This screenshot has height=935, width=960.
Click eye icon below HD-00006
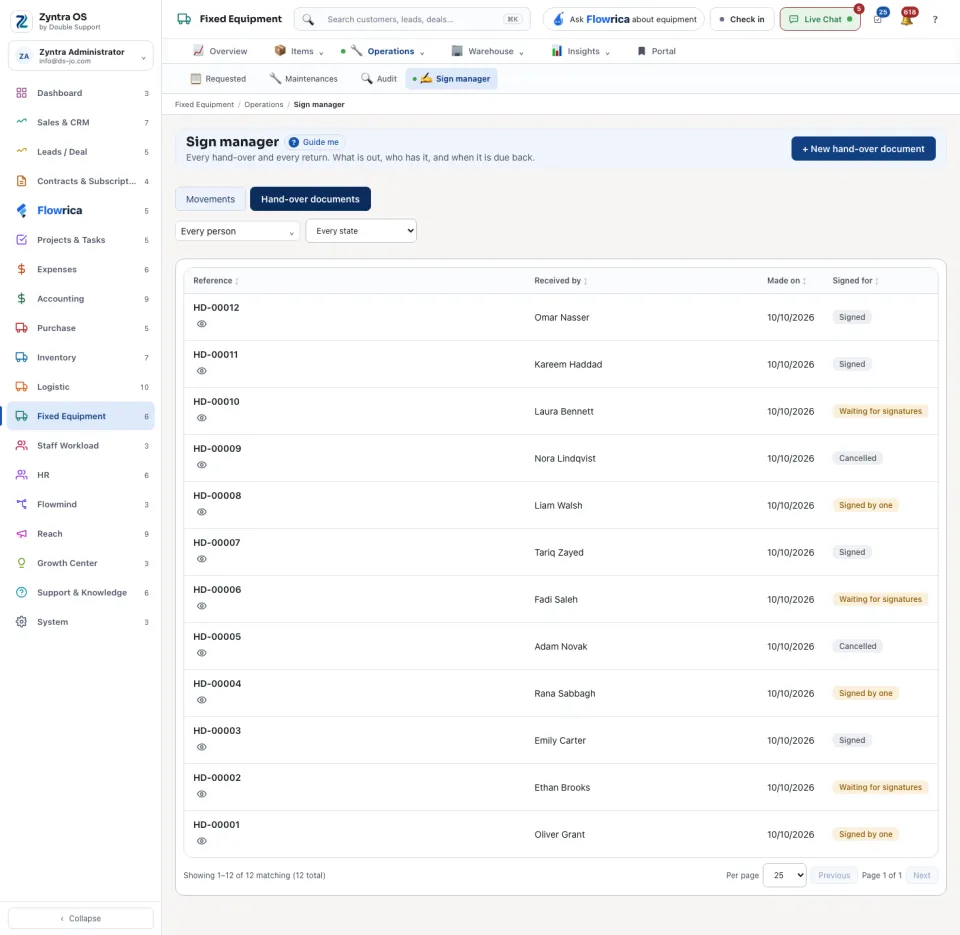(201, 606)
